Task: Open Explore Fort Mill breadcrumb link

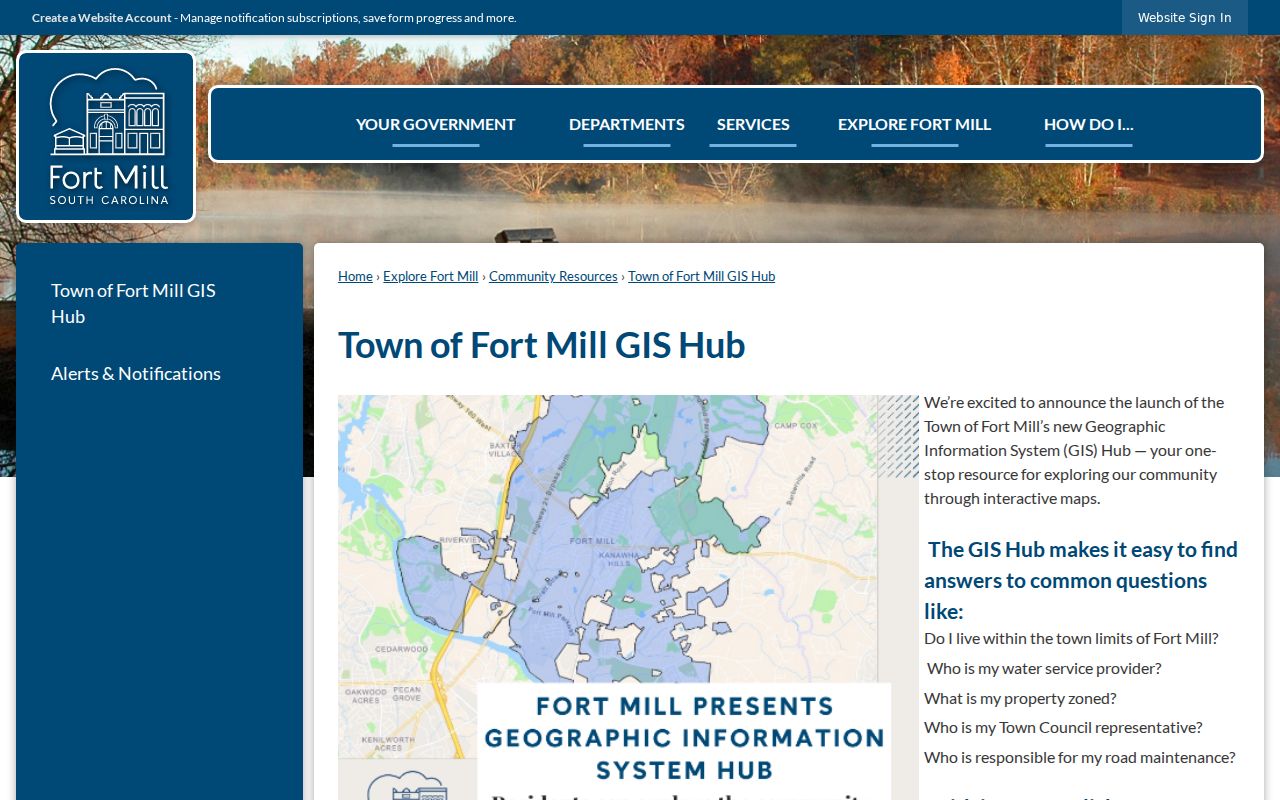Action: pyautogui.click(x=431, y=276)
